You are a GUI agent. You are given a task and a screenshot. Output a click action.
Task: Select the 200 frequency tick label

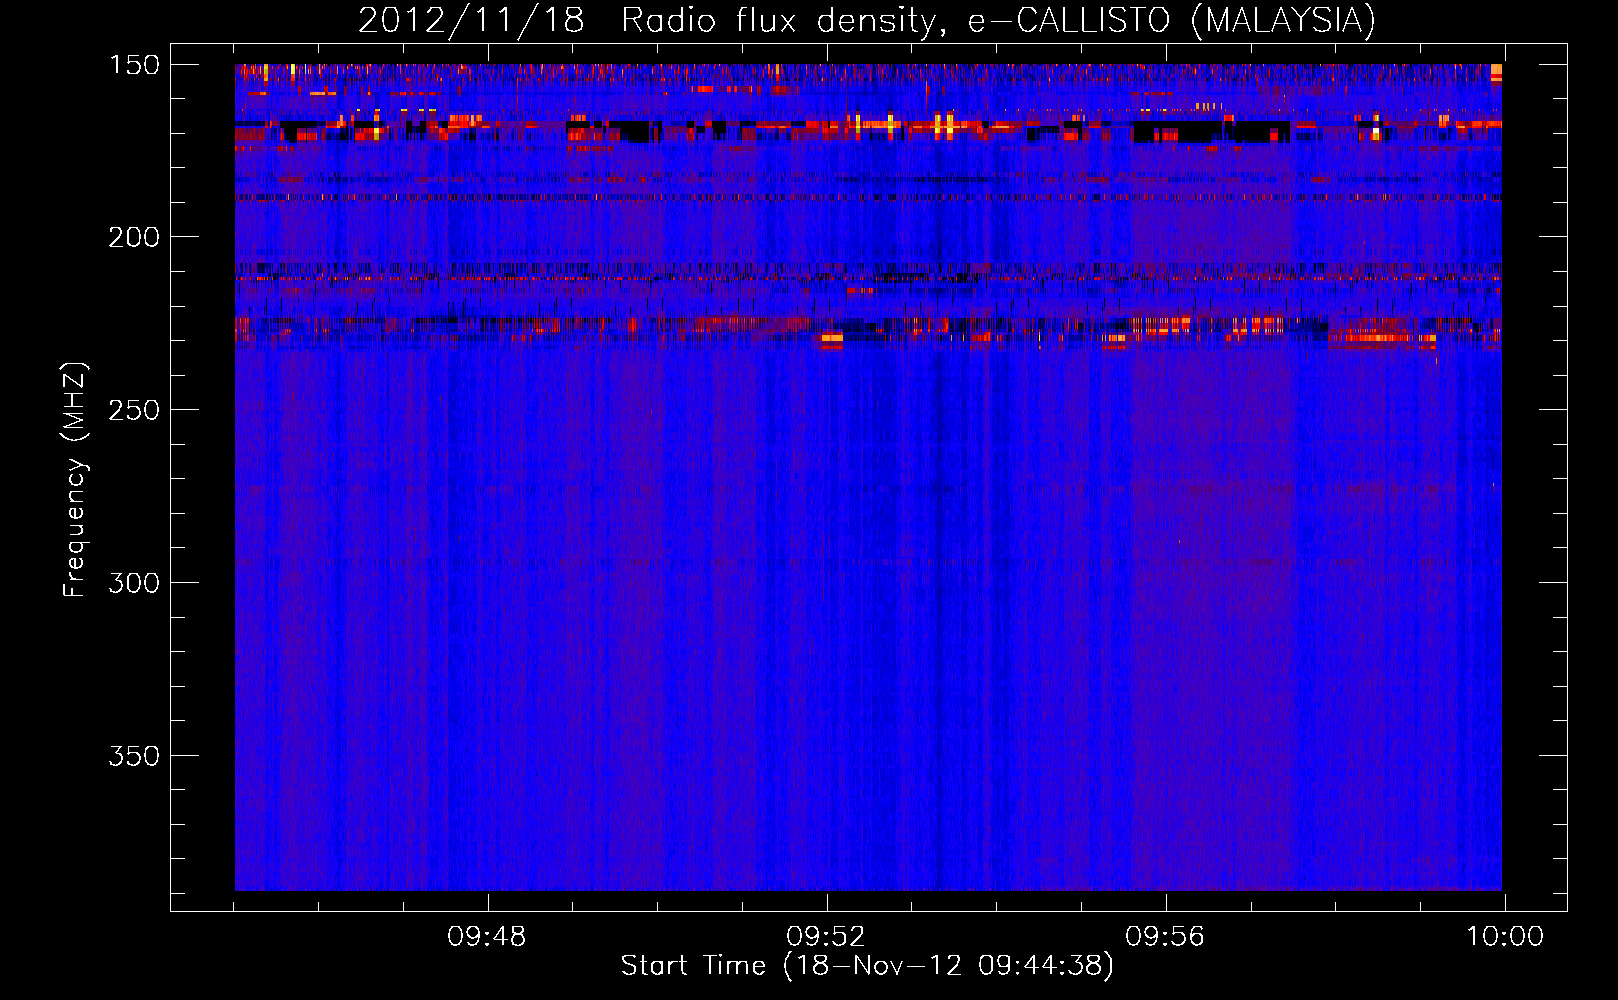[x=134, y=237]
